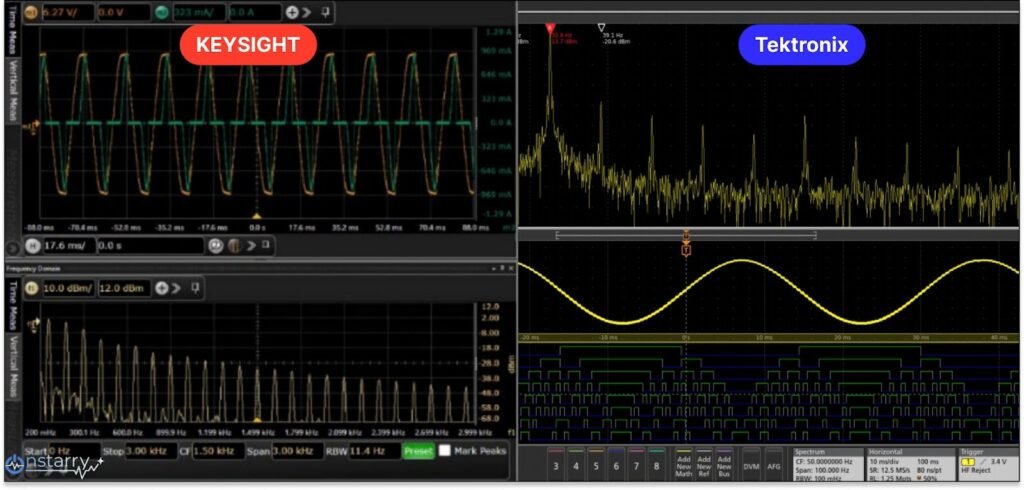Screen dimensions: 1024x490
Task: Click the plus icon in the Frequency Domain toolbar
Action: [161, 288]
